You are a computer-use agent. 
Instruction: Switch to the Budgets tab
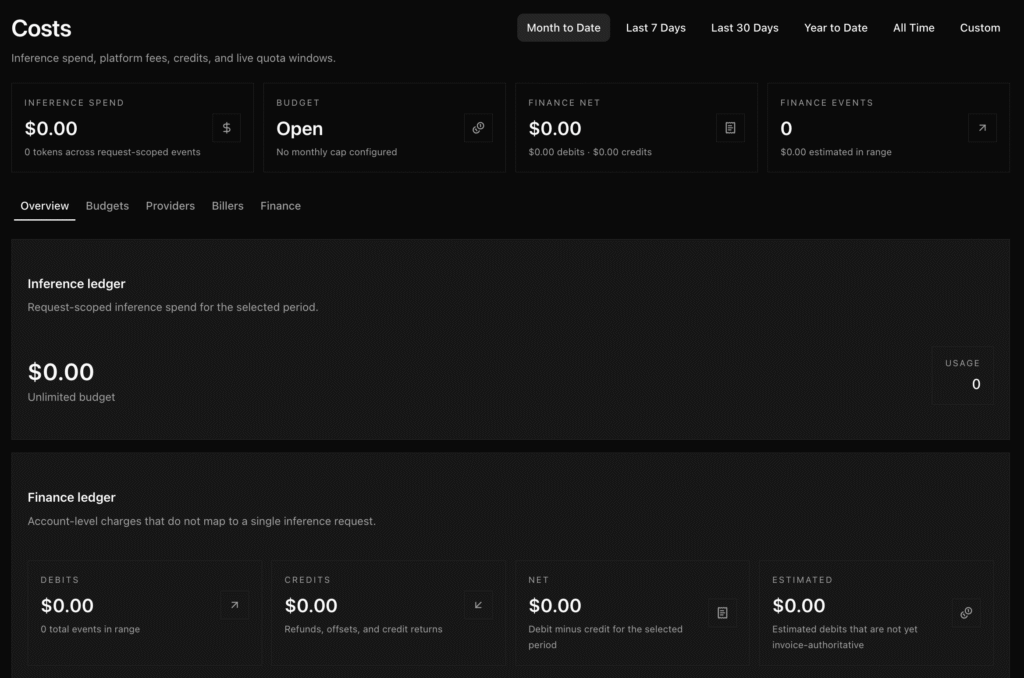click(107, 205)
